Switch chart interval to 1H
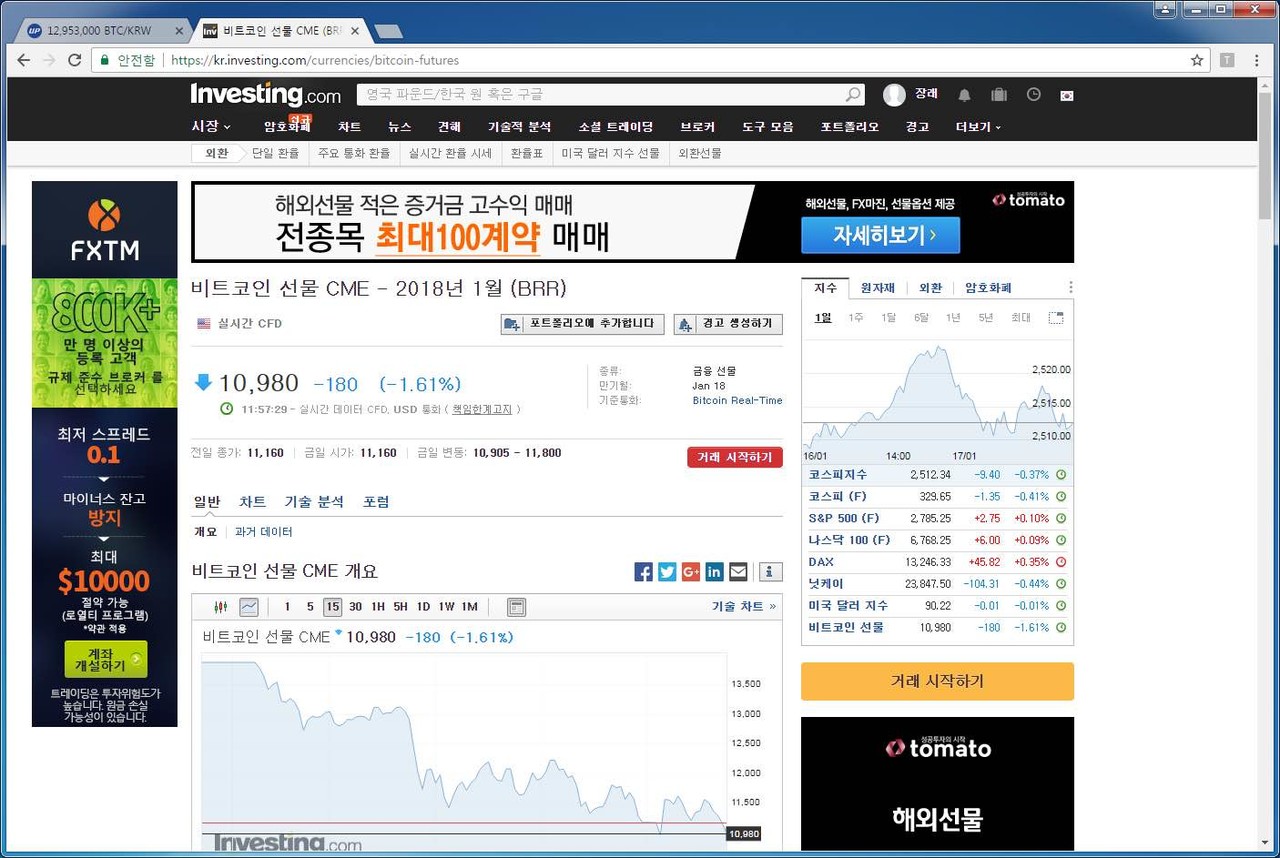 377,606
